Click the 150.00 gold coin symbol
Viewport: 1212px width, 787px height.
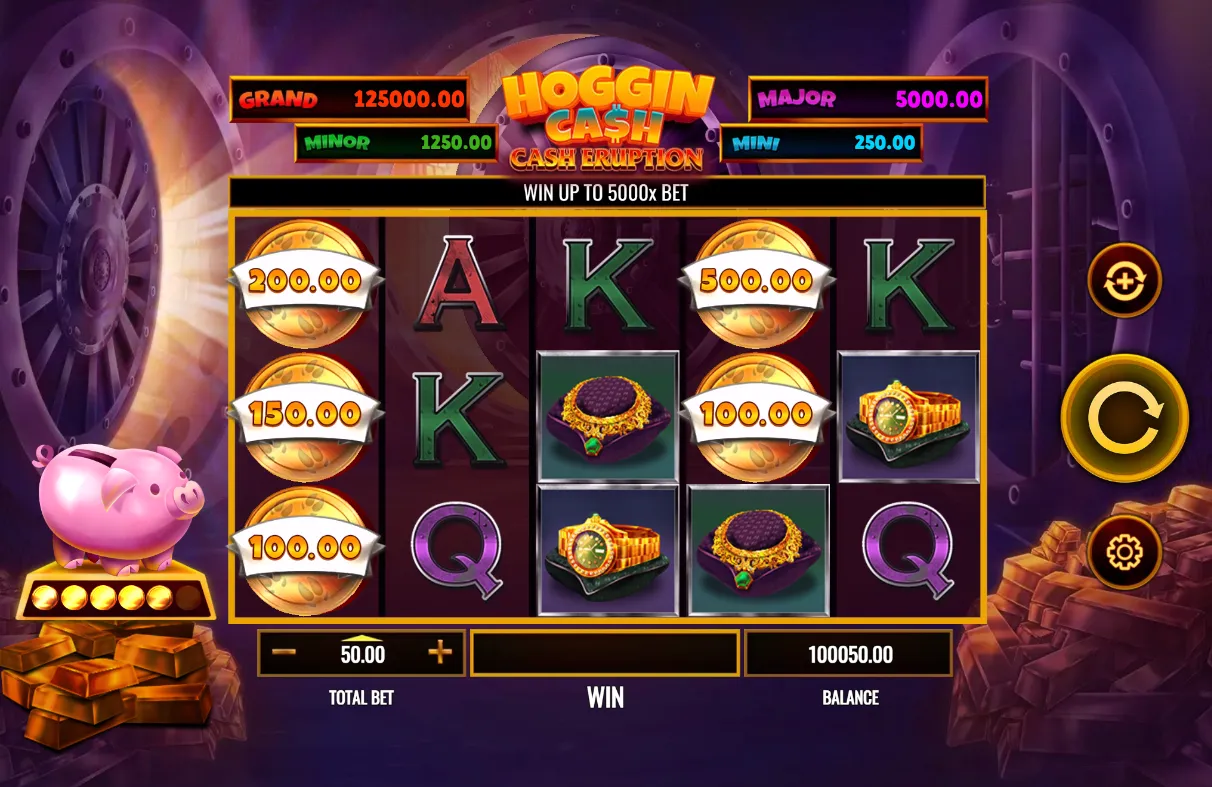pyautogui.click(x=306, y=414)
